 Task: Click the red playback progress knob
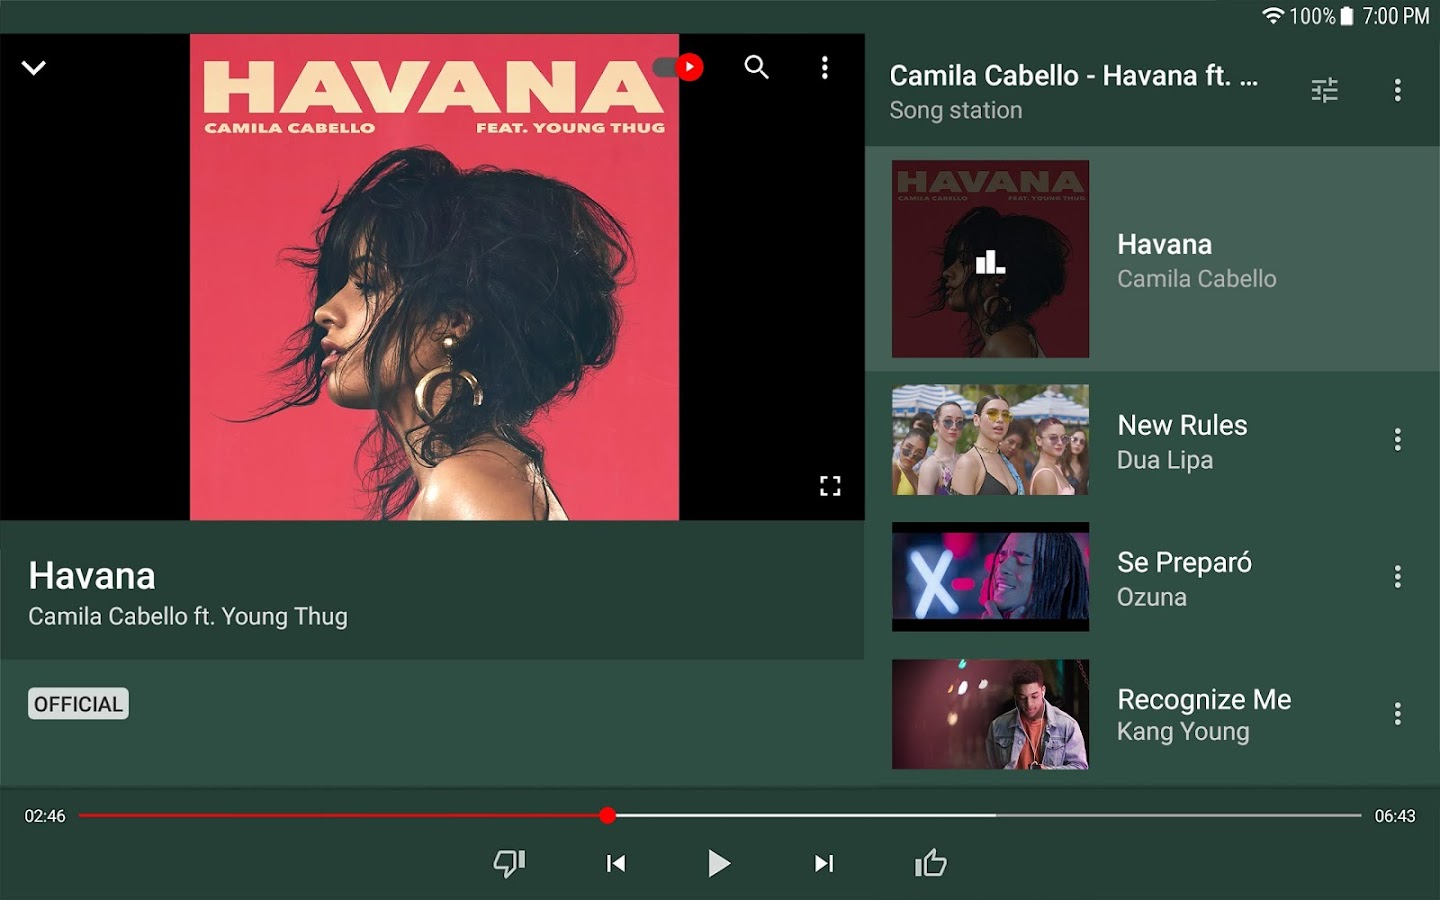(608, 816)
